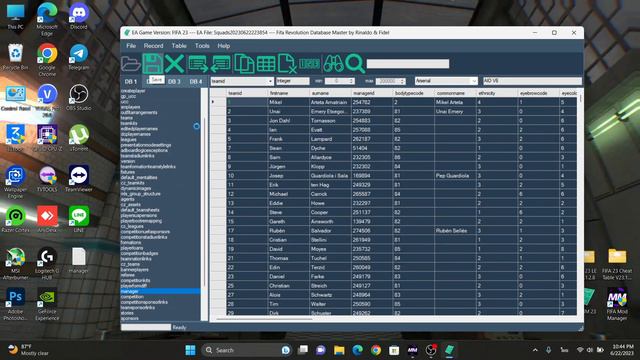Viewport: 640px width, 360px height.
Task: Open the Logitech G HUB shortcut
Action: pyautogui.click(x=47, y=263)
